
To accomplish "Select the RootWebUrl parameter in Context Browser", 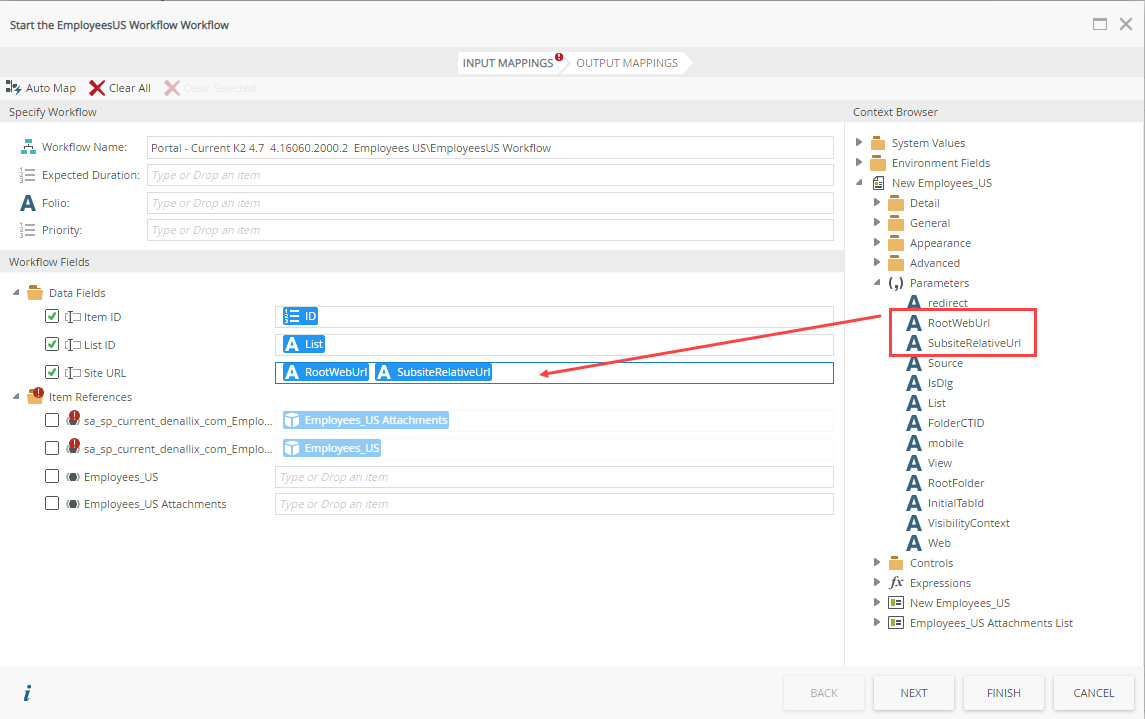I will tap(958, 323).
